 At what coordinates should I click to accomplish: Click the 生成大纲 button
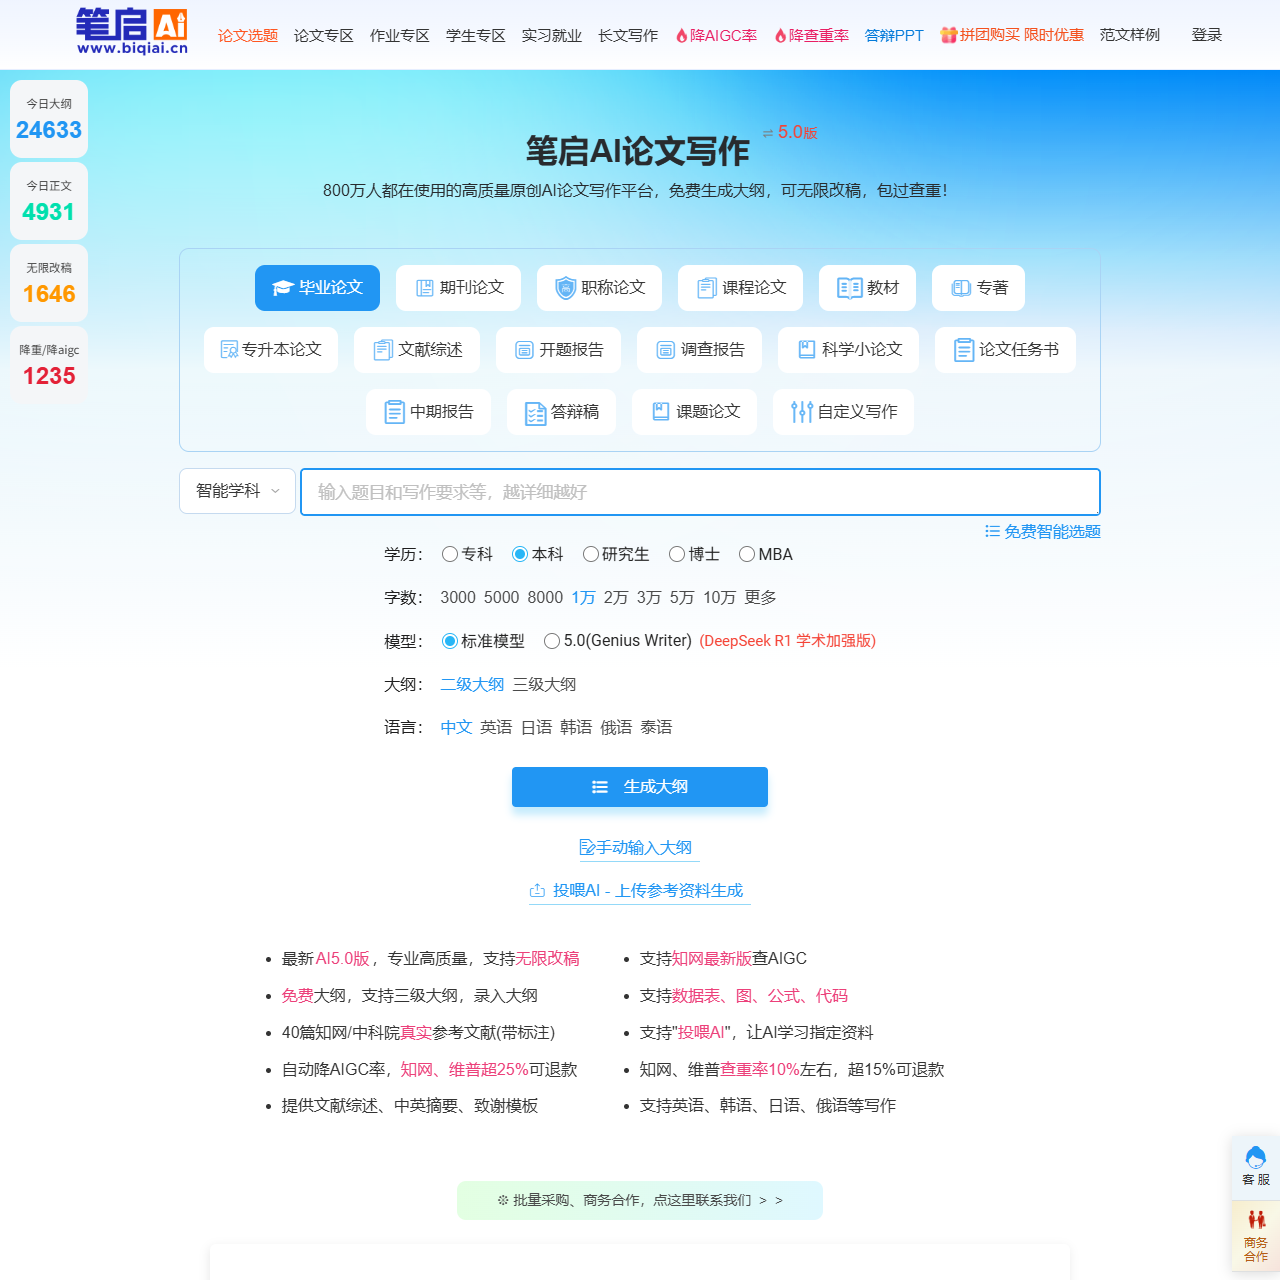(640, 787)
